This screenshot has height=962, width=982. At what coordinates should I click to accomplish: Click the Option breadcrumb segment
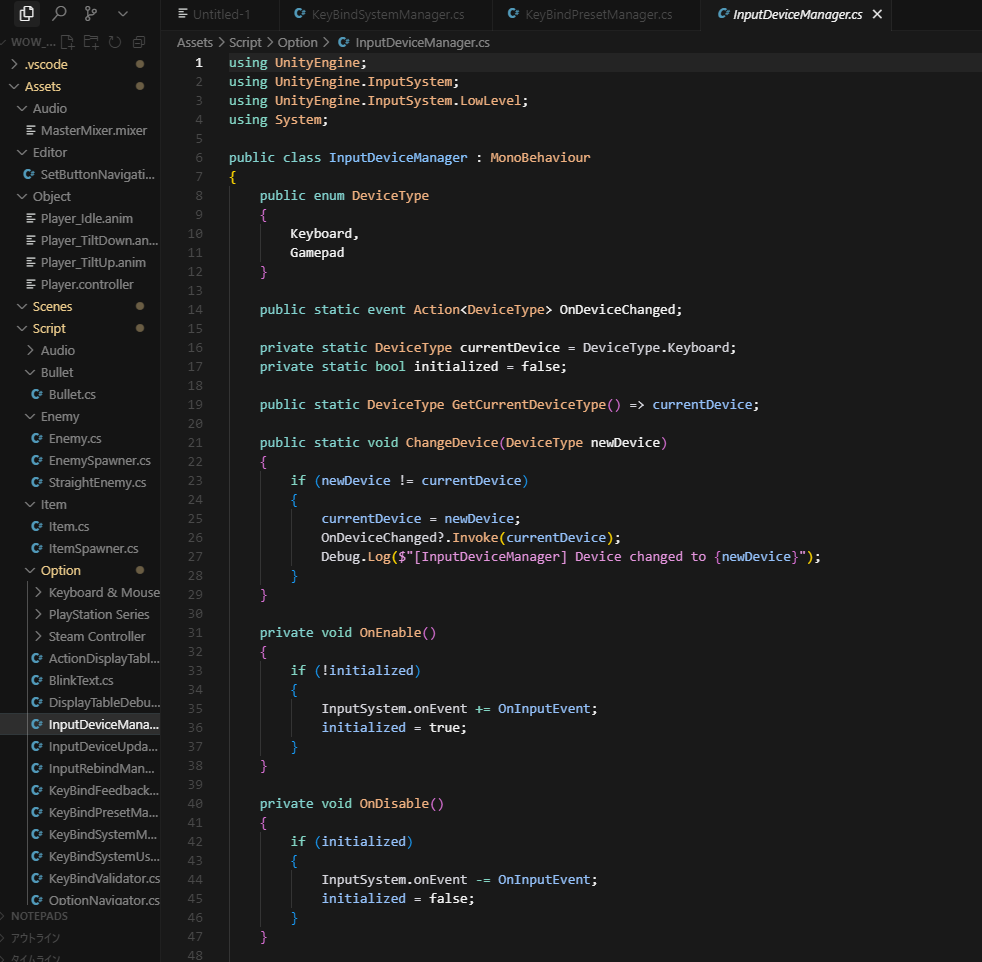(297, 43)
